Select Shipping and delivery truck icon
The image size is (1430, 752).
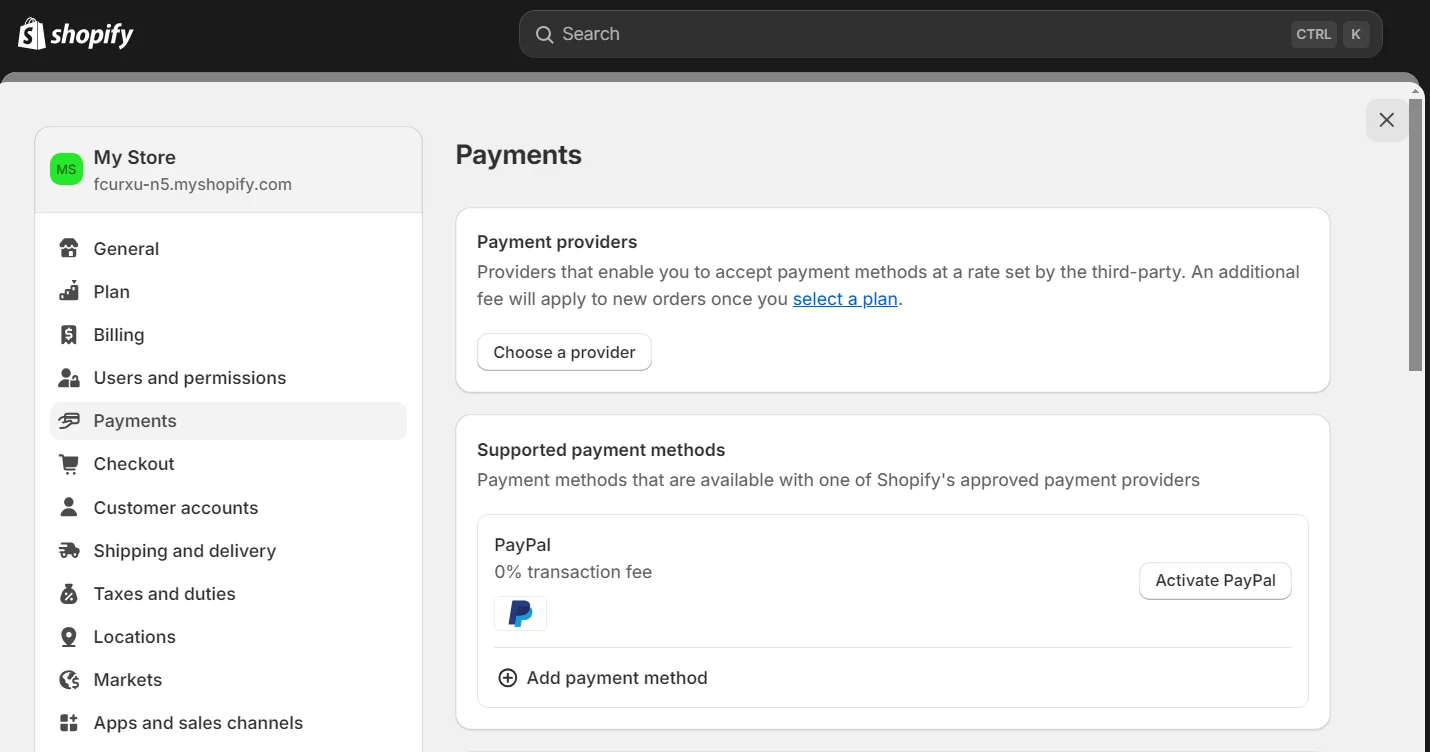click(x=69, y=550)
